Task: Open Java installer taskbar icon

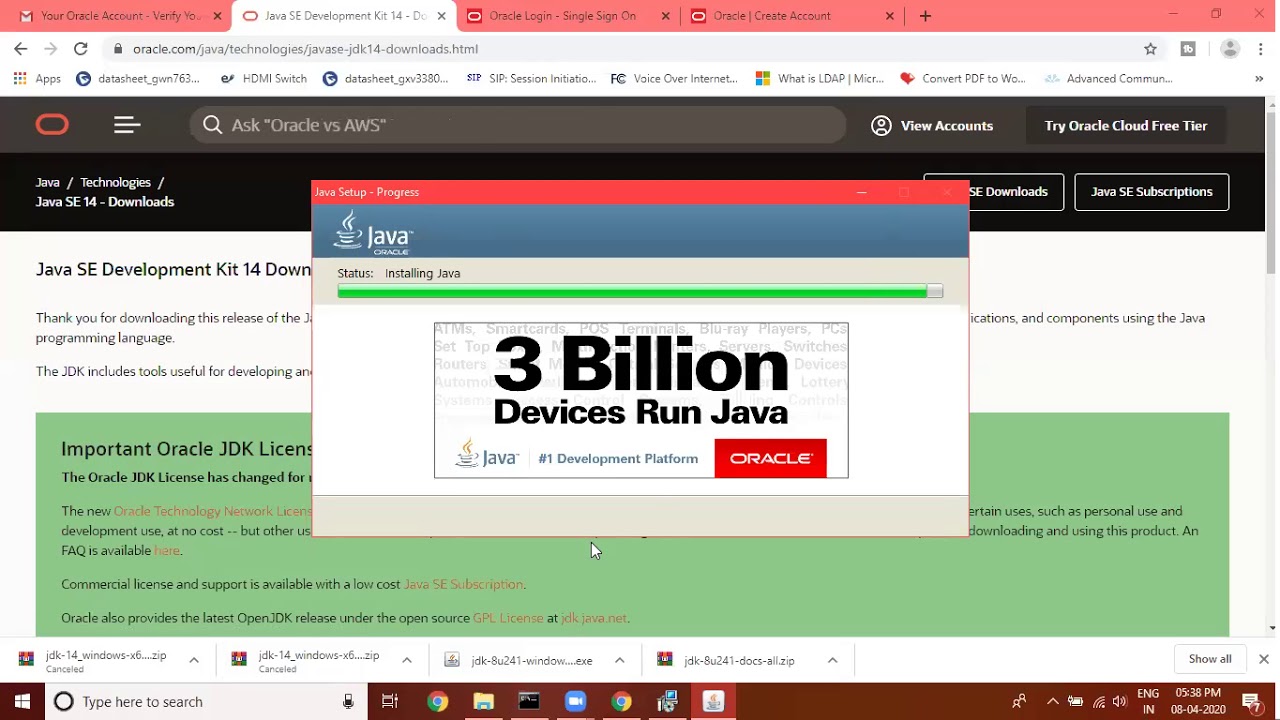Action: click(x=713, y=701)
